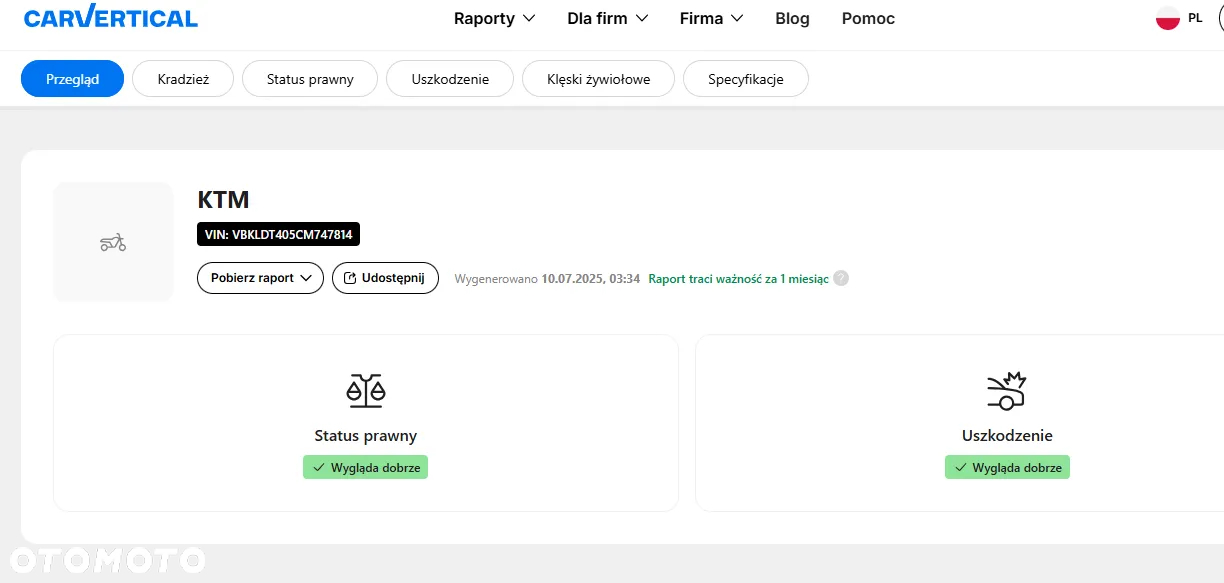Click the Uszkodzenie card heading
Image resolution: width=1224 pixels, height=583 pixels.
coord(1007,436)
